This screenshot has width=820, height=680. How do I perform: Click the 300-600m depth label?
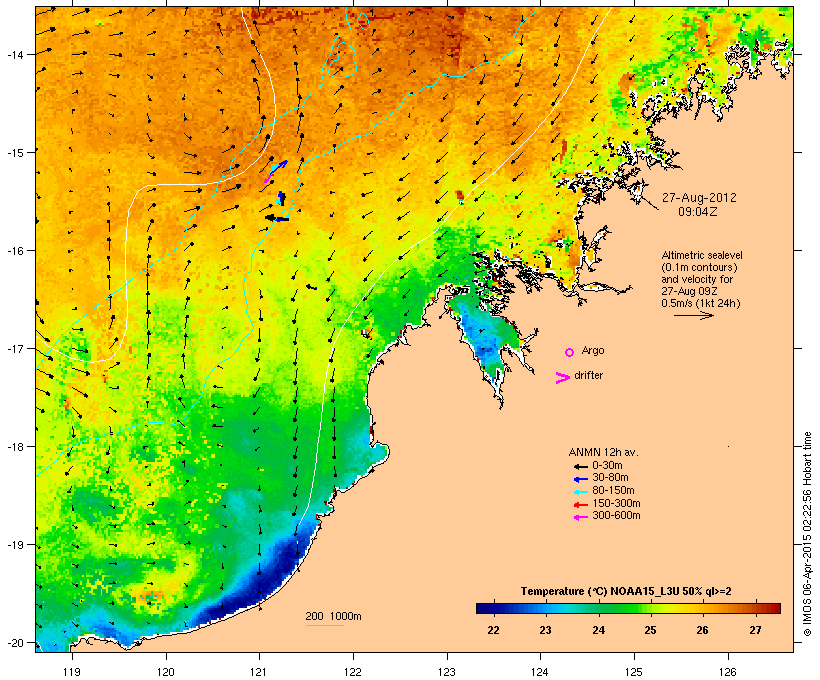[616, 516]
